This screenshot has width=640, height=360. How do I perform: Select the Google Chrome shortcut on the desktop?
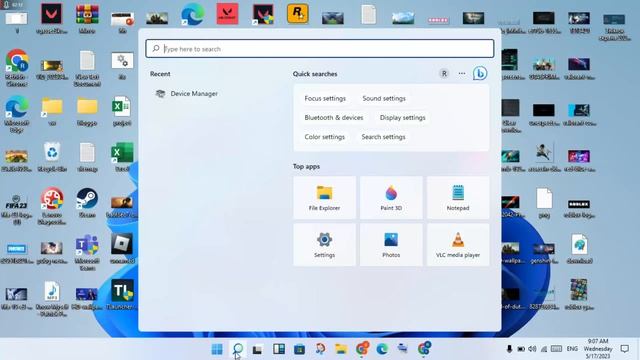17,67
